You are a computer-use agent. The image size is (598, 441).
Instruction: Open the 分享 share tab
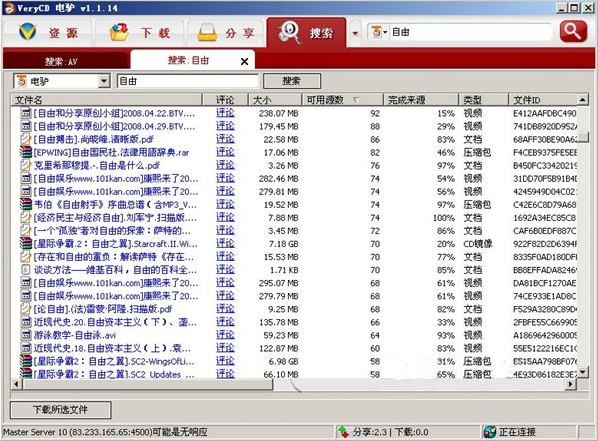click(x=226, y=33)
